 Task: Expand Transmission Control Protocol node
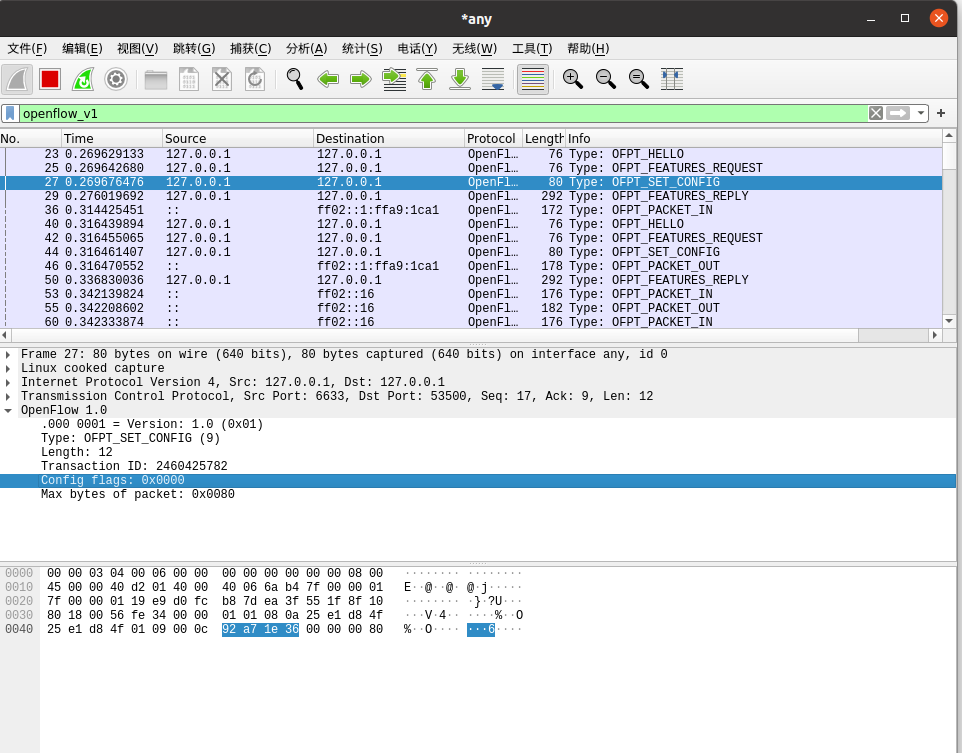click(8, 397)
